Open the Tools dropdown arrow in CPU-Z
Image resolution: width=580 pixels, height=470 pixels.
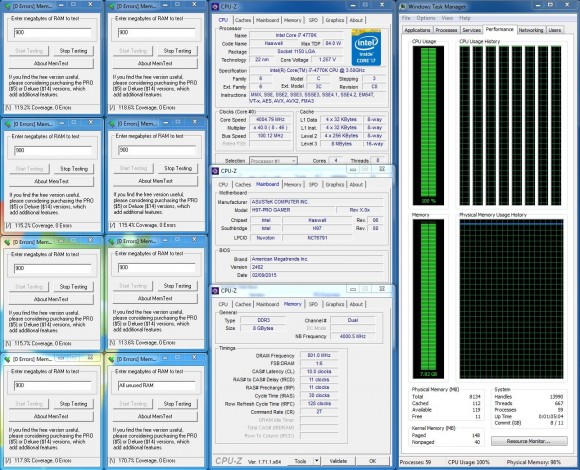(317, 461)
